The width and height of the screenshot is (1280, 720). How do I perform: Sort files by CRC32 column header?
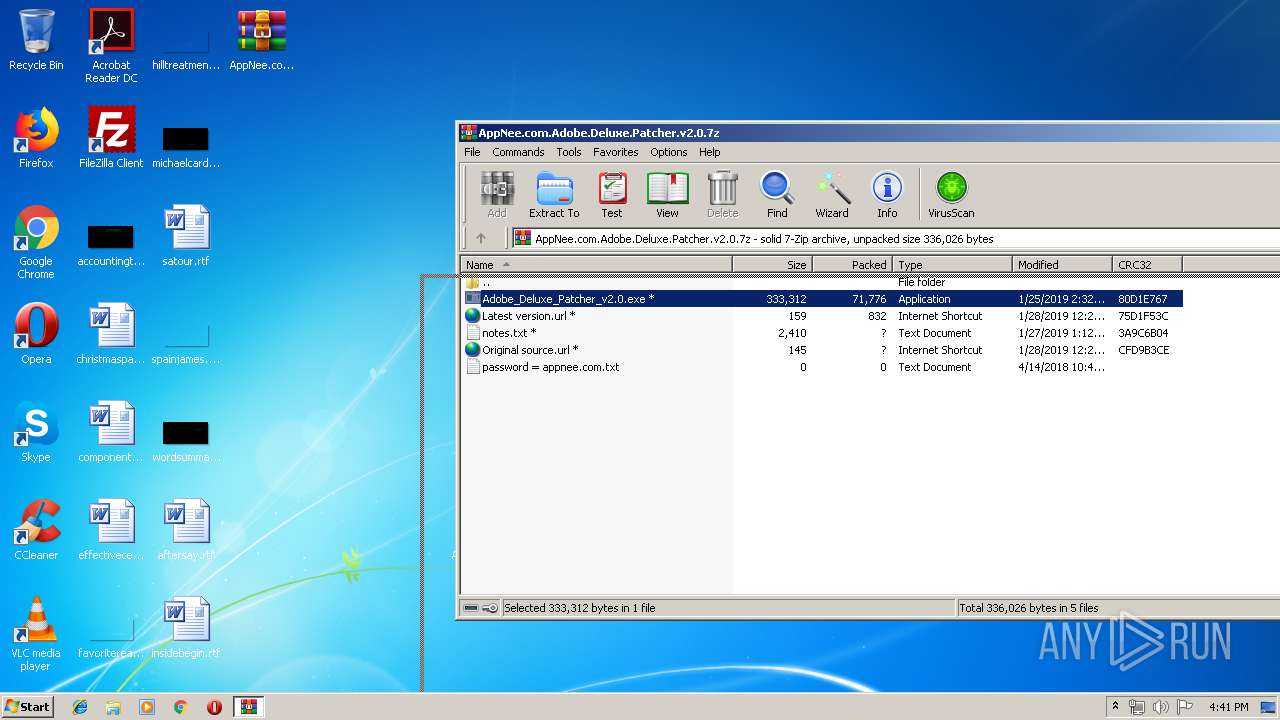[1147, 264]
